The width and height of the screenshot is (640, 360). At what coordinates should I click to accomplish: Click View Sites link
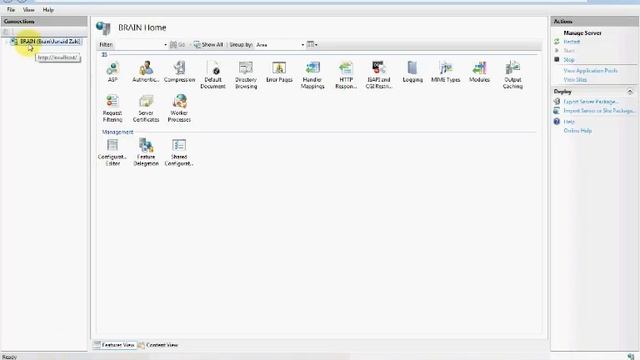575,80
